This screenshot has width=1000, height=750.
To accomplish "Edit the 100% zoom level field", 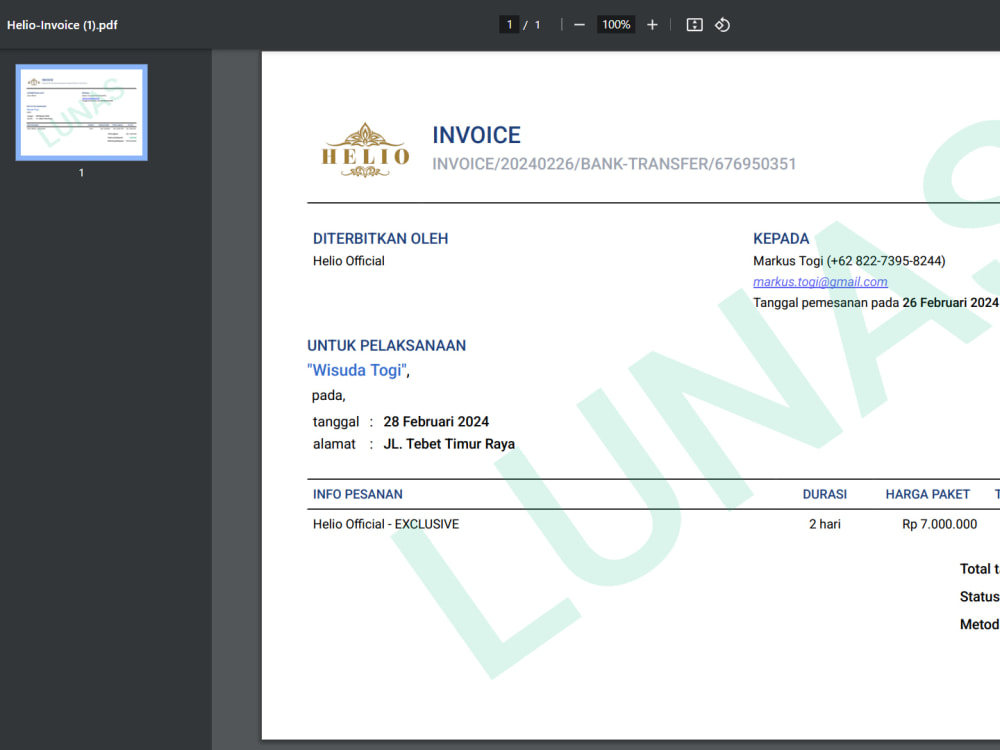I will click(x=616, y=25).
